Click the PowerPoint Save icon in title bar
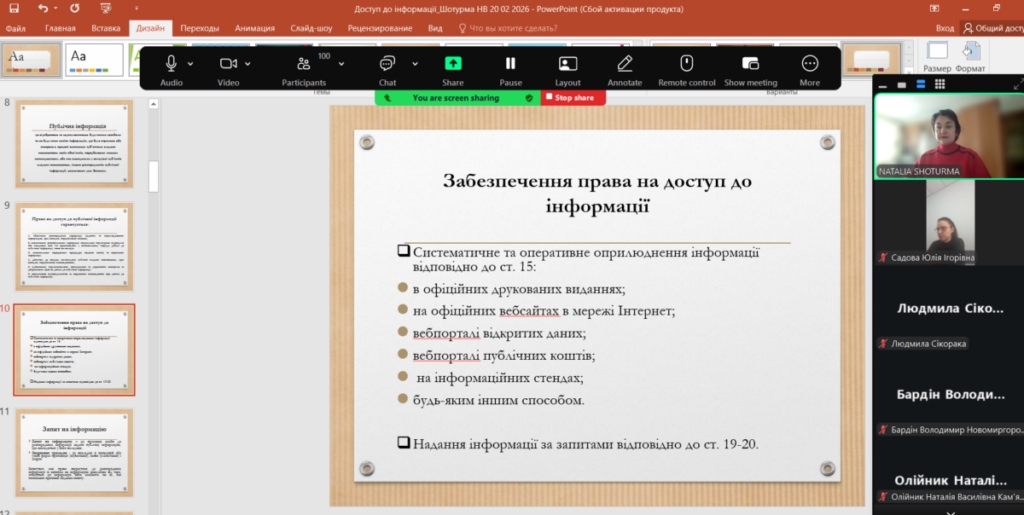Image resolution: width=1024 pixels, height=515 pixels. point(17,8)
